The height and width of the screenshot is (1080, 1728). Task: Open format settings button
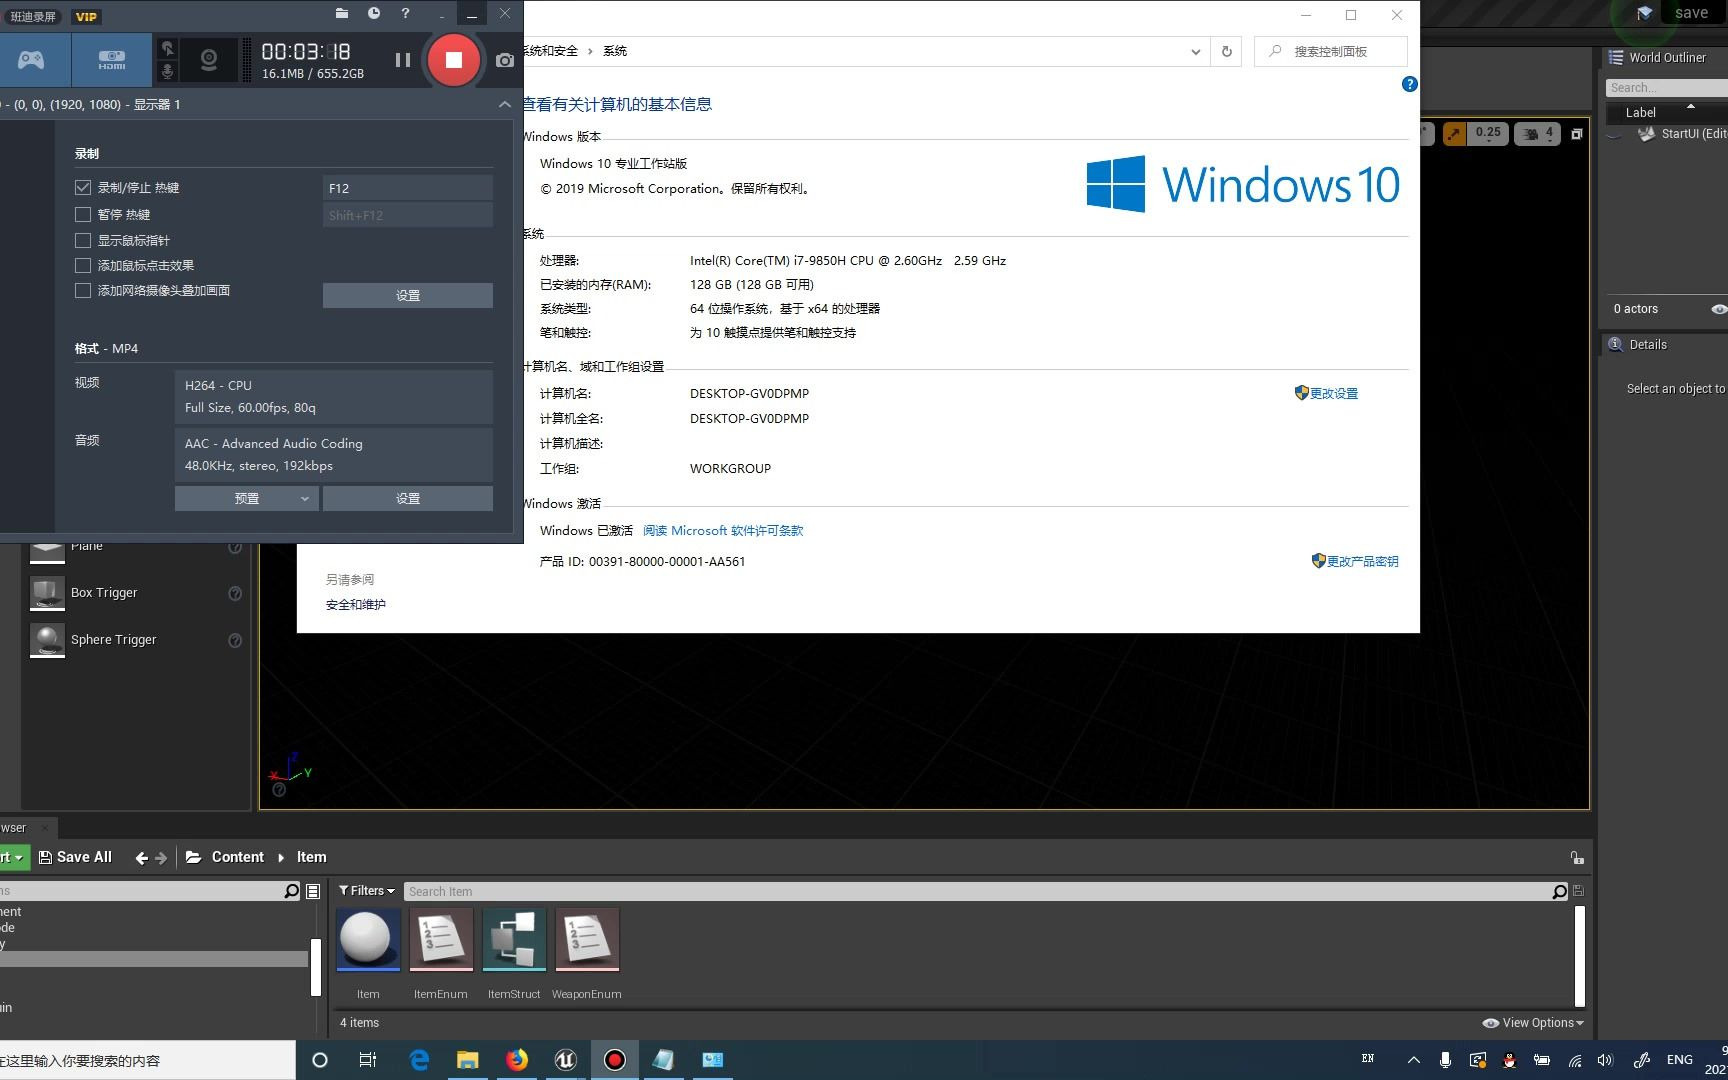point(407,498)
